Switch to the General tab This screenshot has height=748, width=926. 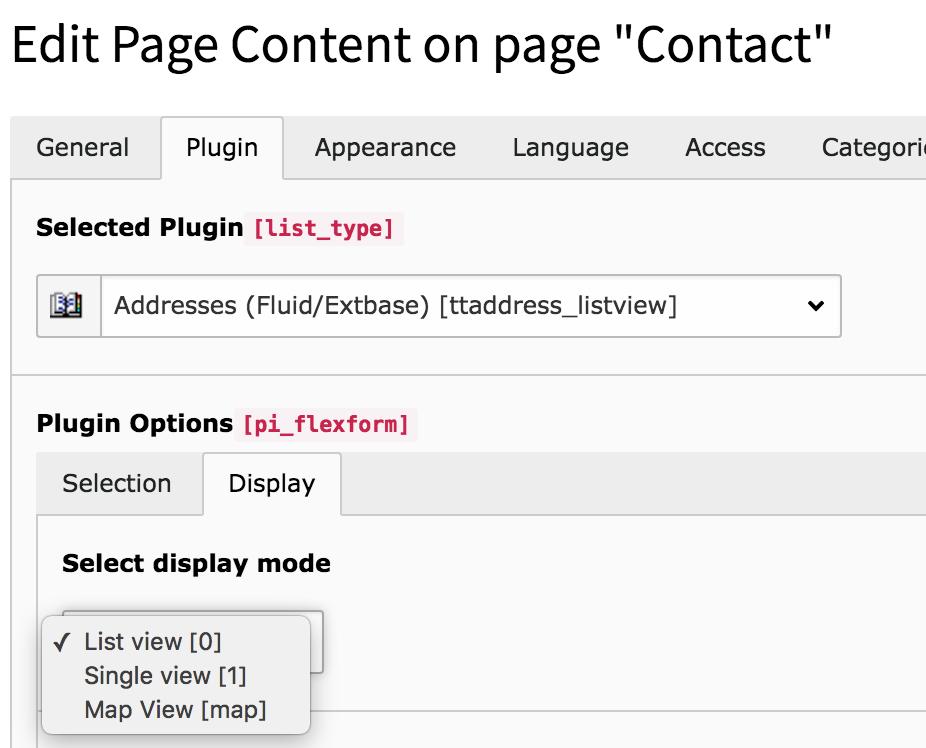83,148
